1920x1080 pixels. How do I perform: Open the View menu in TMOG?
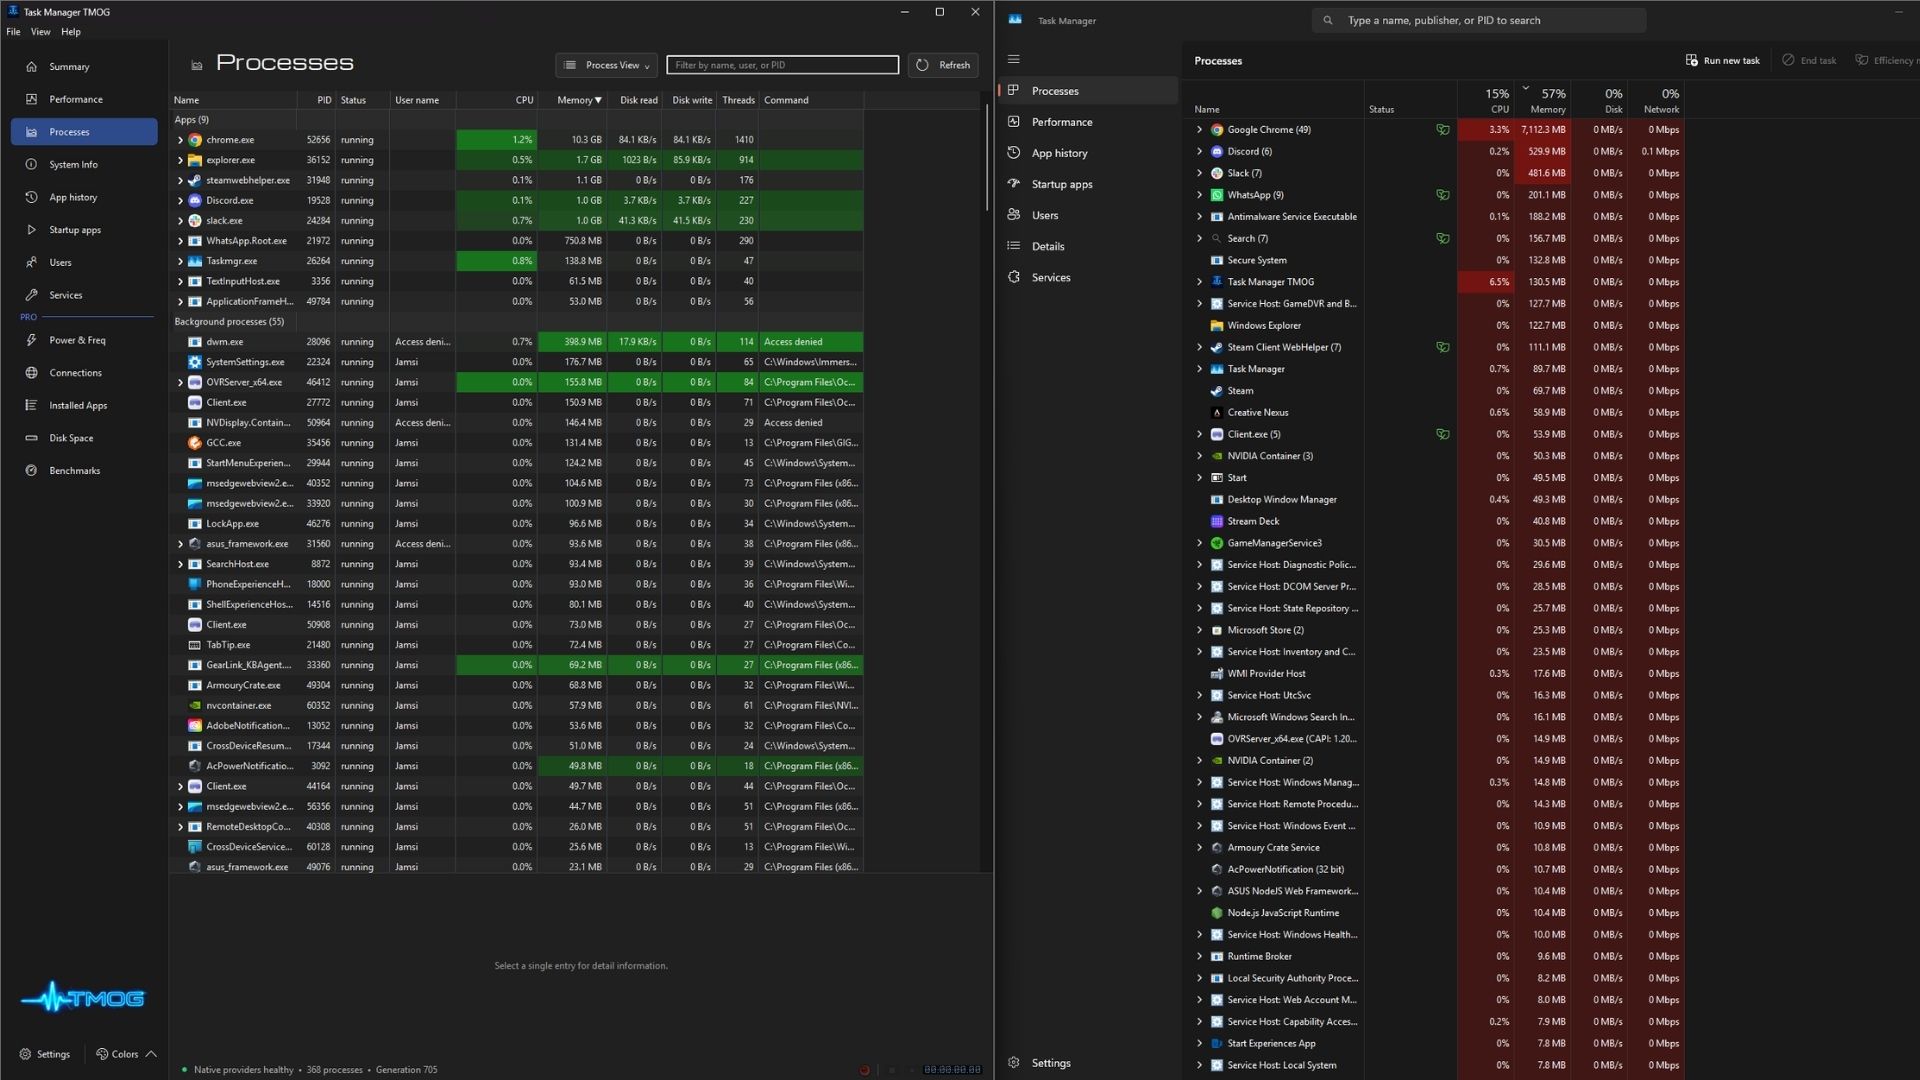coord(40,32)
